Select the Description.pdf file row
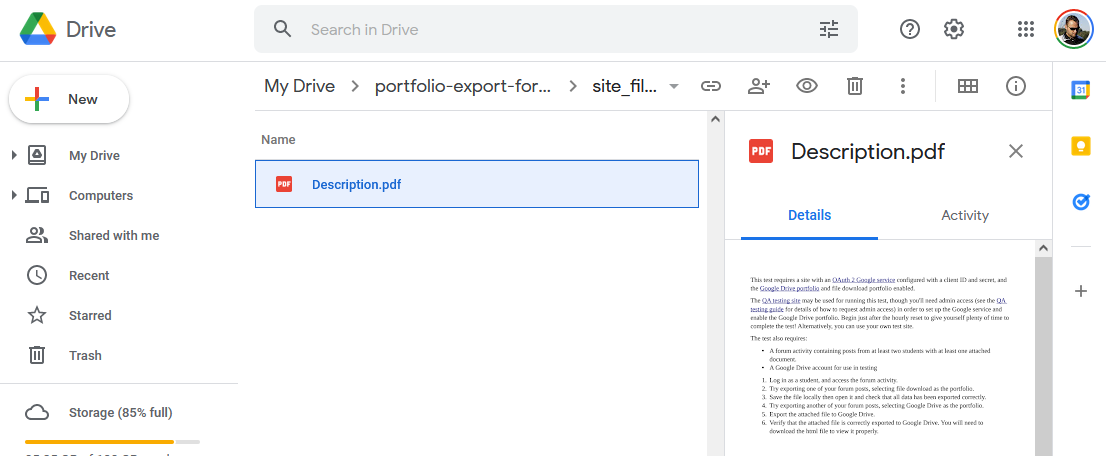 [x=477, y=184]
